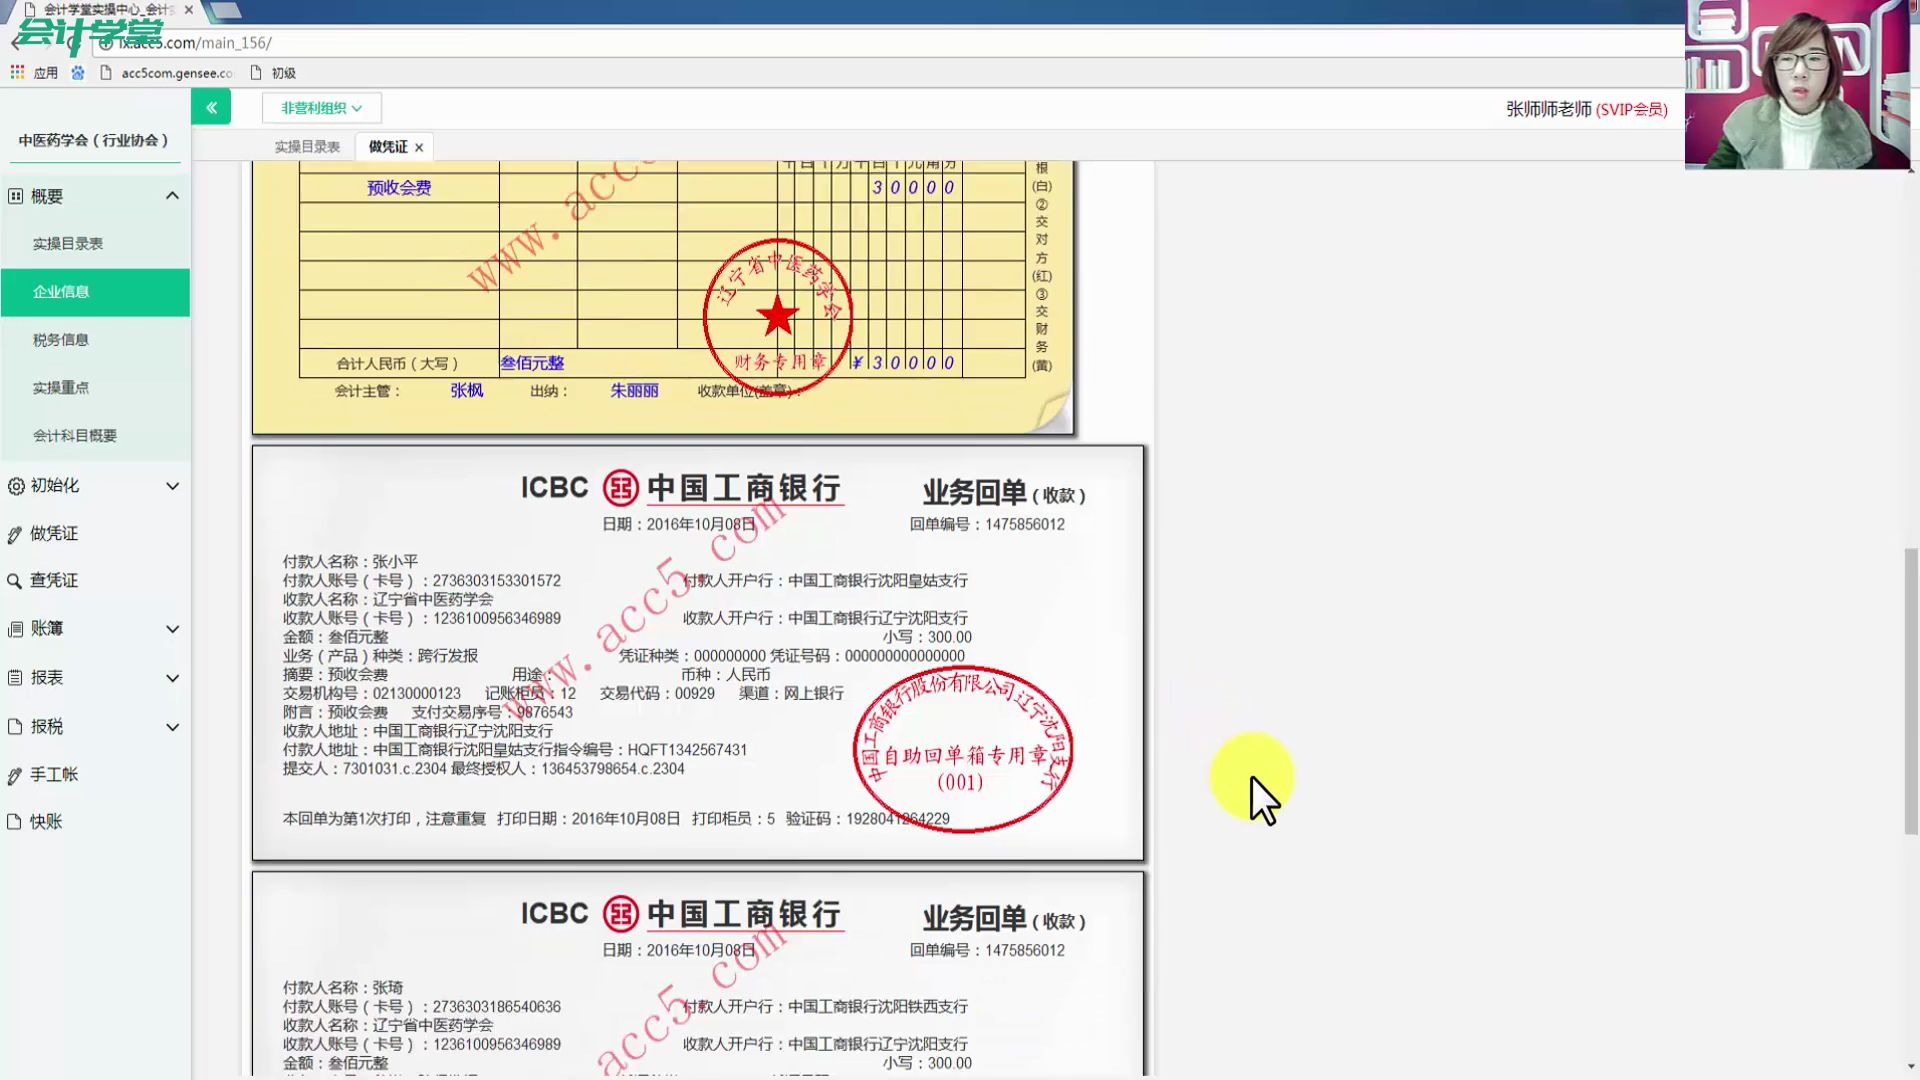Screen dimensions: 1920x1080
Task: Close the 做凭证 tab
Action: (419, 148)
